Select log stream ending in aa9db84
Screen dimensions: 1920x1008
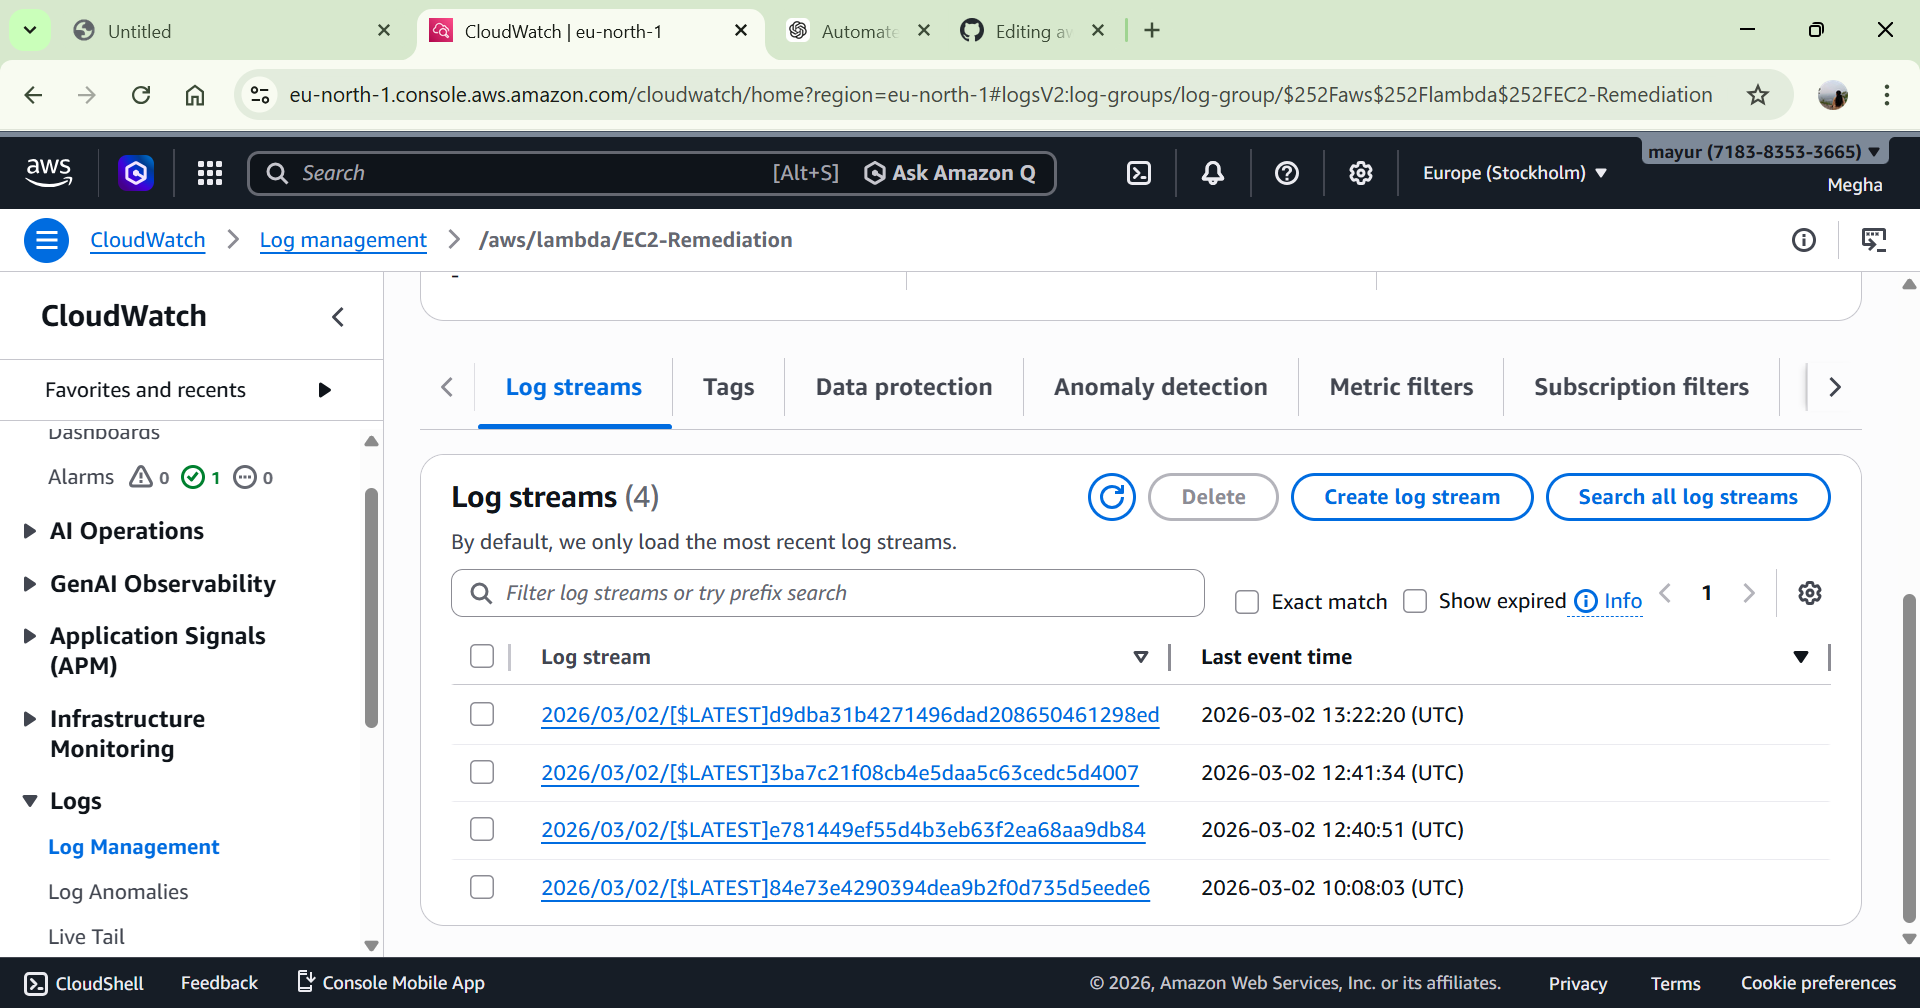pos(482,829)
